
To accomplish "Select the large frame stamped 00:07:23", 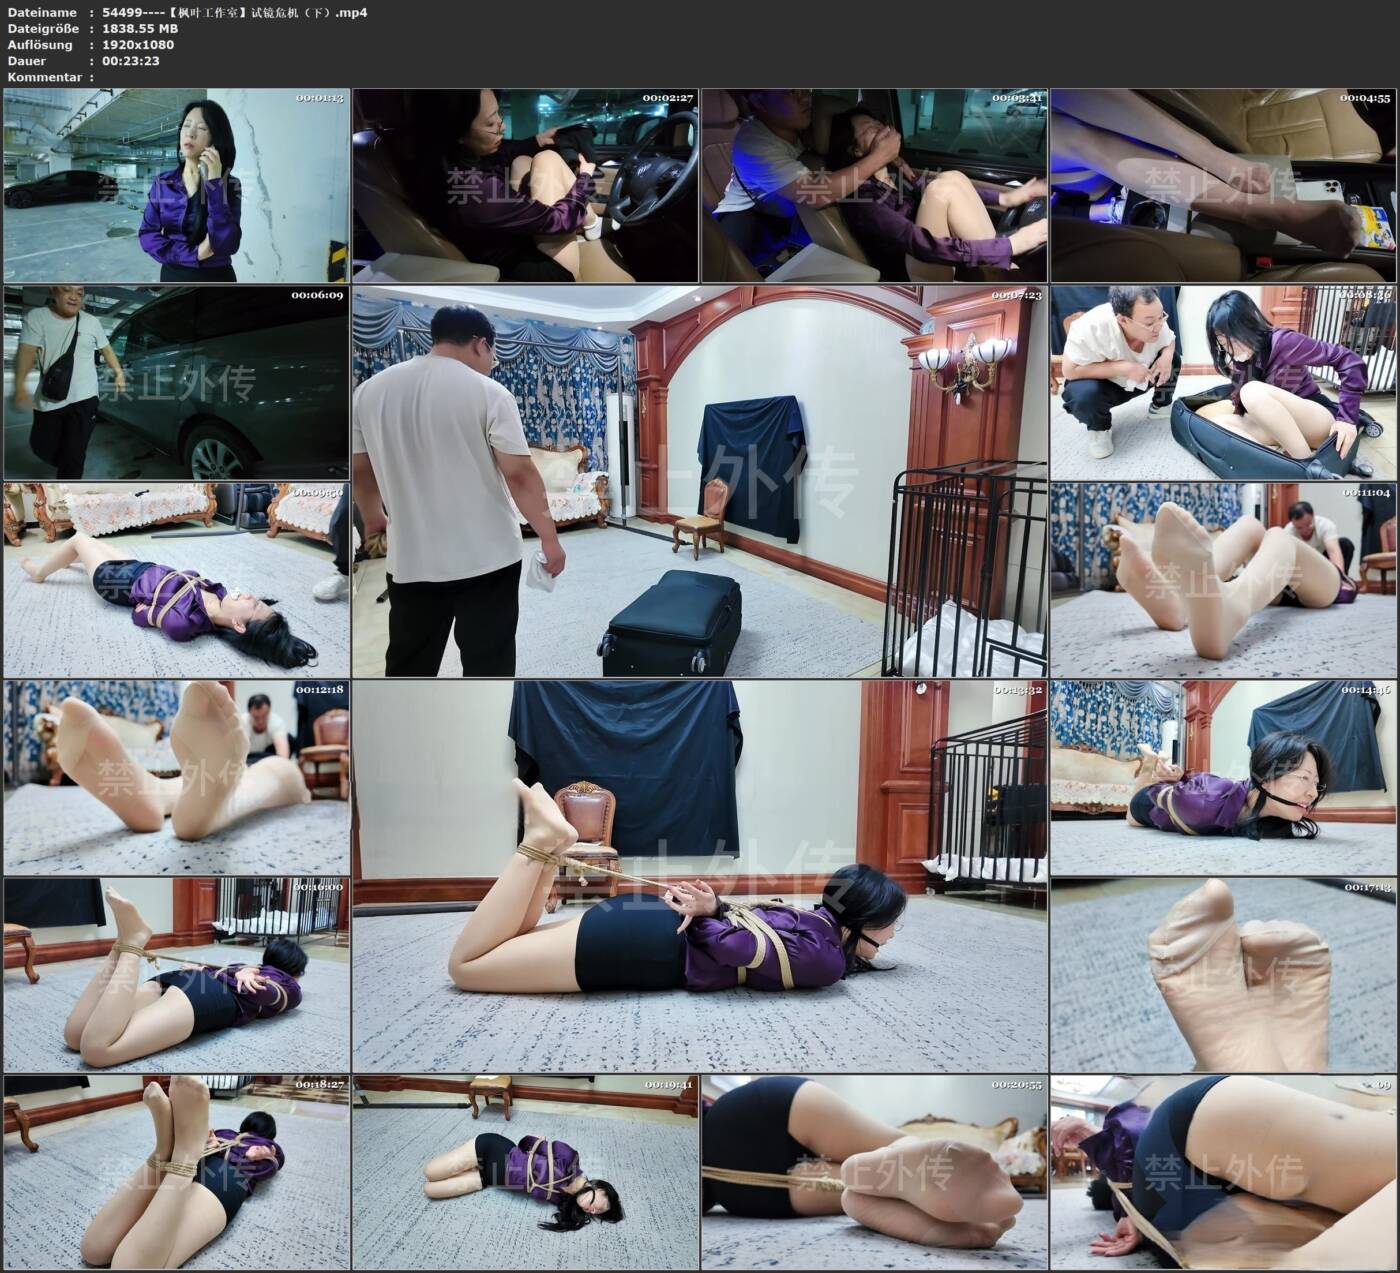I will click(x=700, y=481).
